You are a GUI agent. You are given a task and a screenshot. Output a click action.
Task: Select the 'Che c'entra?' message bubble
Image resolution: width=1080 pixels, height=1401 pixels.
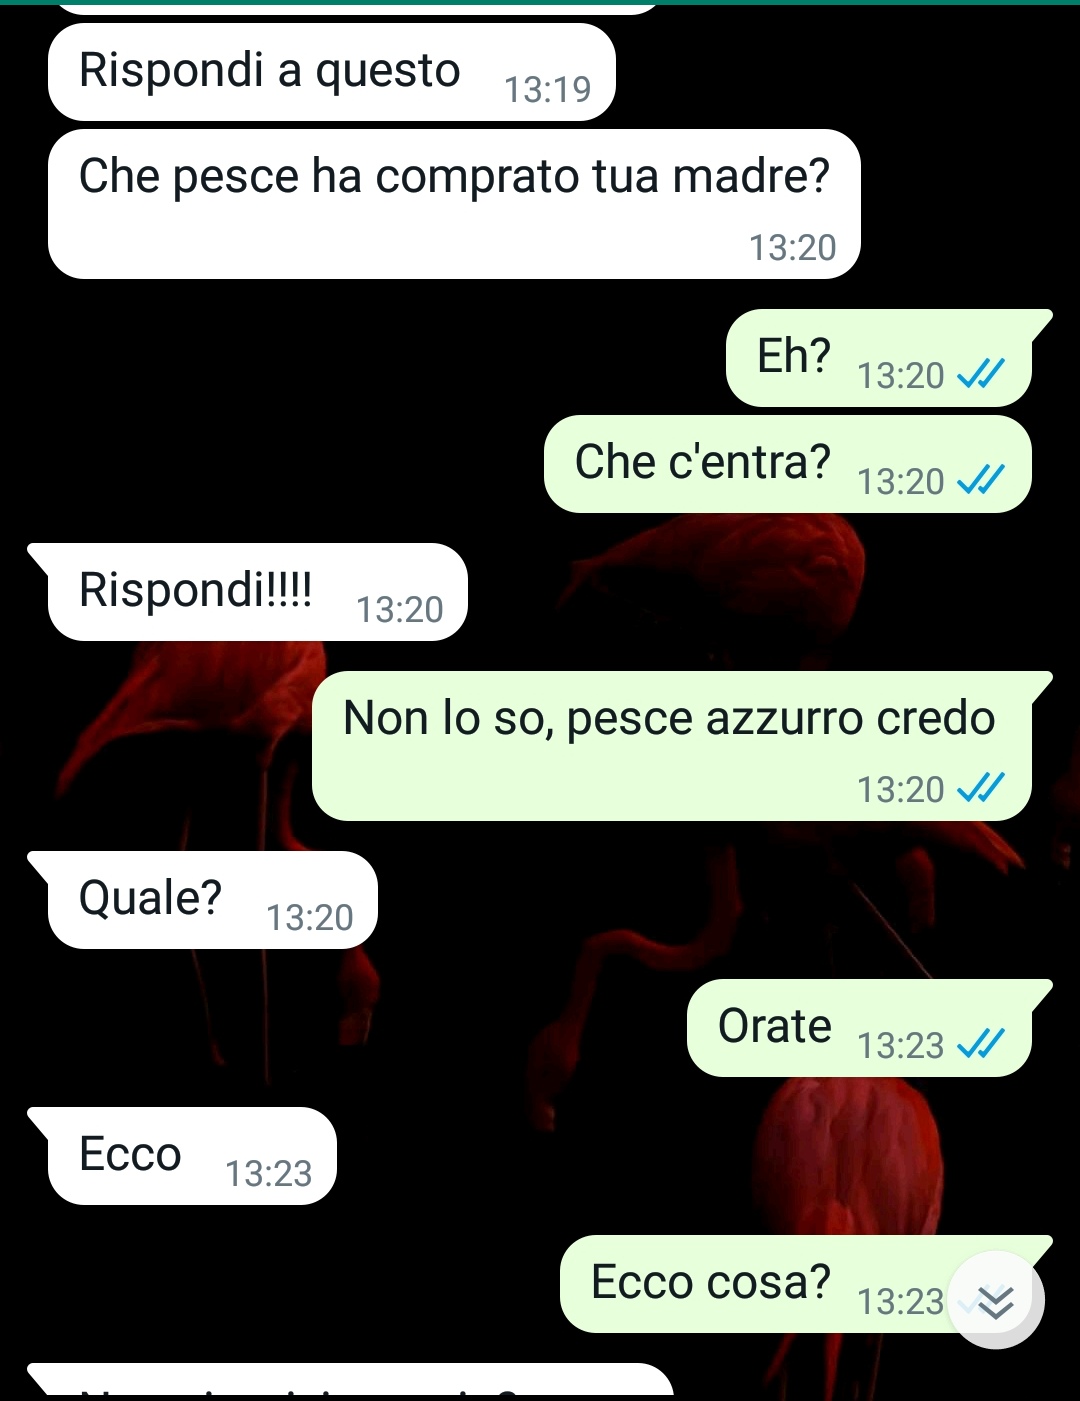788,464
